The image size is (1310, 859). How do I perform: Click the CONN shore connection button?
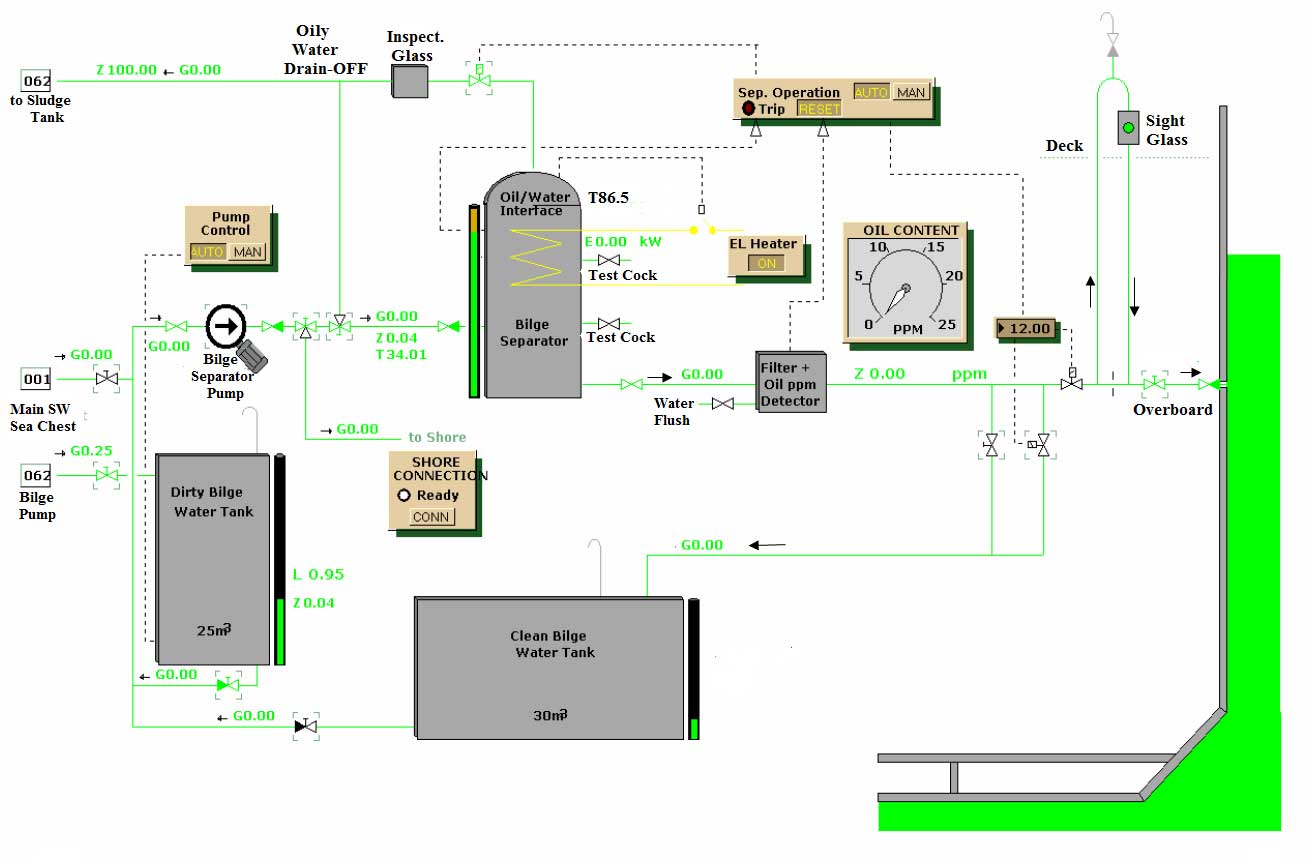click(x=432, y=517)
